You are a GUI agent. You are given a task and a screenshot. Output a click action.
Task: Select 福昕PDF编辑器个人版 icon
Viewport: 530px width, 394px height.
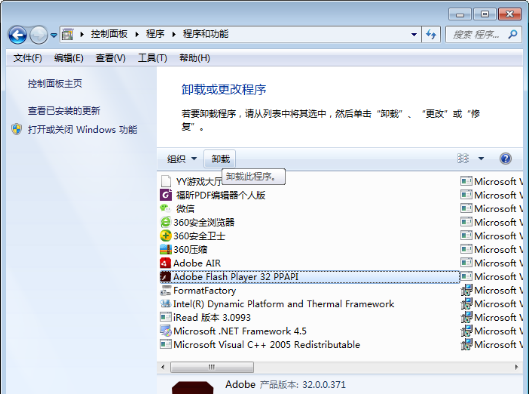166,195
